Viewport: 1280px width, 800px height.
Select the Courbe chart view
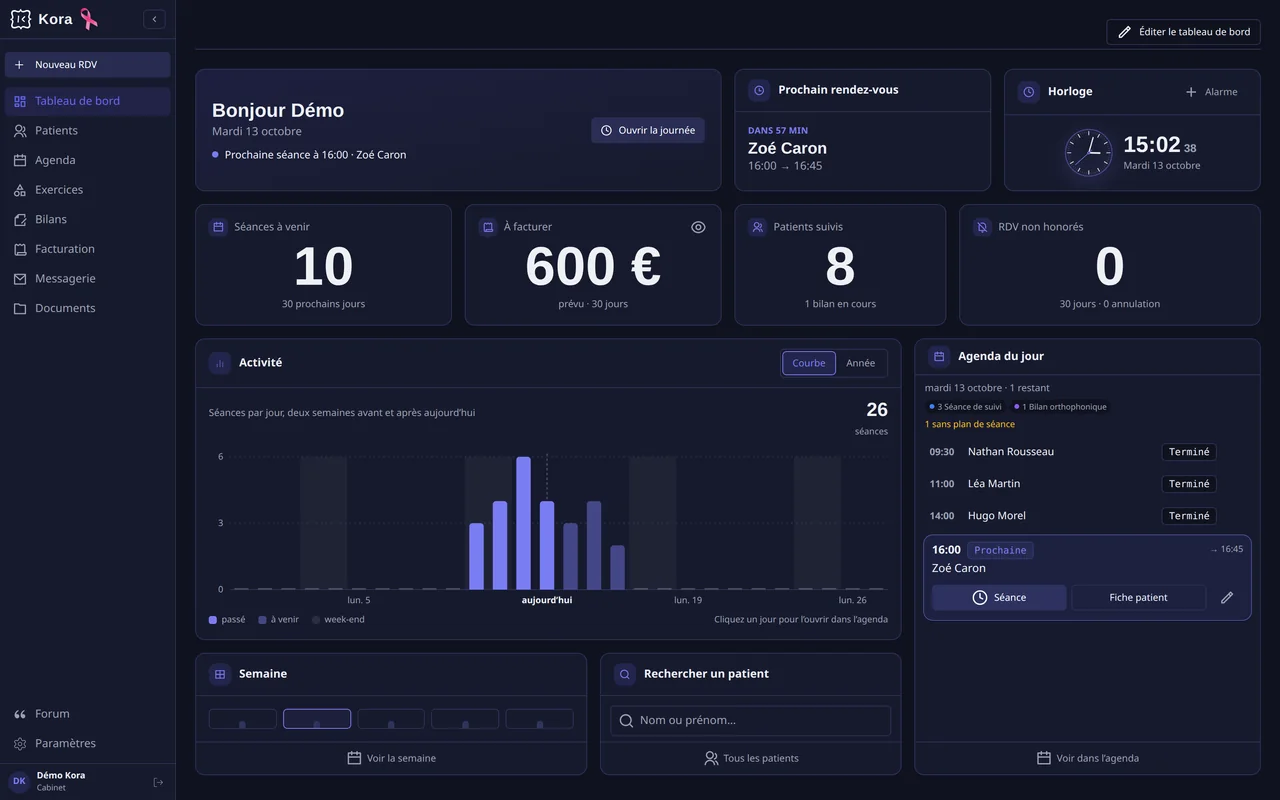coord(809,363)
